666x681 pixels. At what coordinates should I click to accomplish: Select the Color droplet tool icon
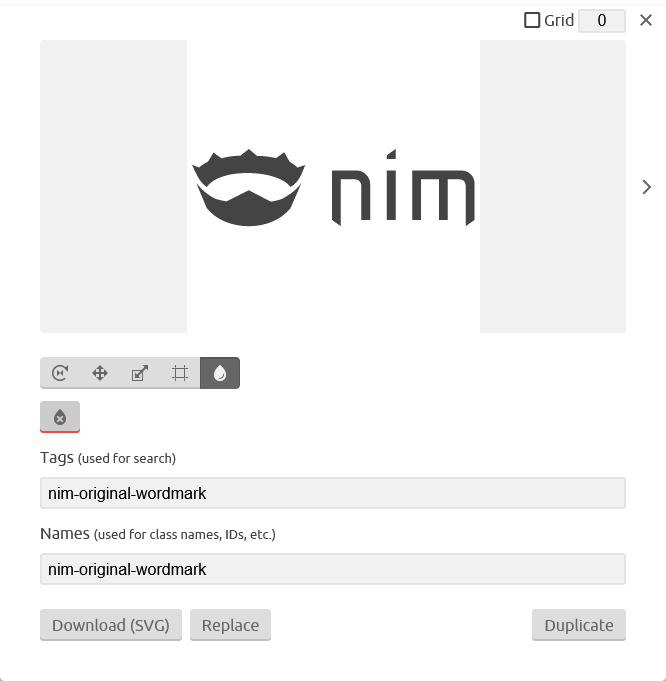220,373
